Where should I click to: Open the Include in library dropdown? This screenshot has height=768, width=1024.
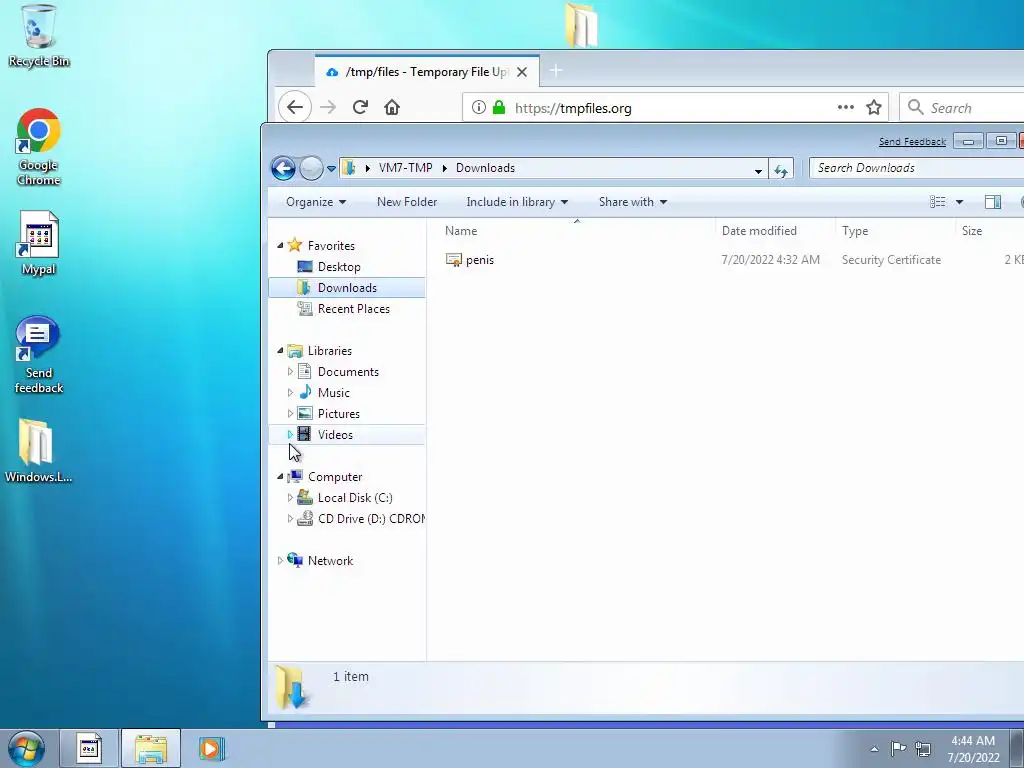pos(517,202)
